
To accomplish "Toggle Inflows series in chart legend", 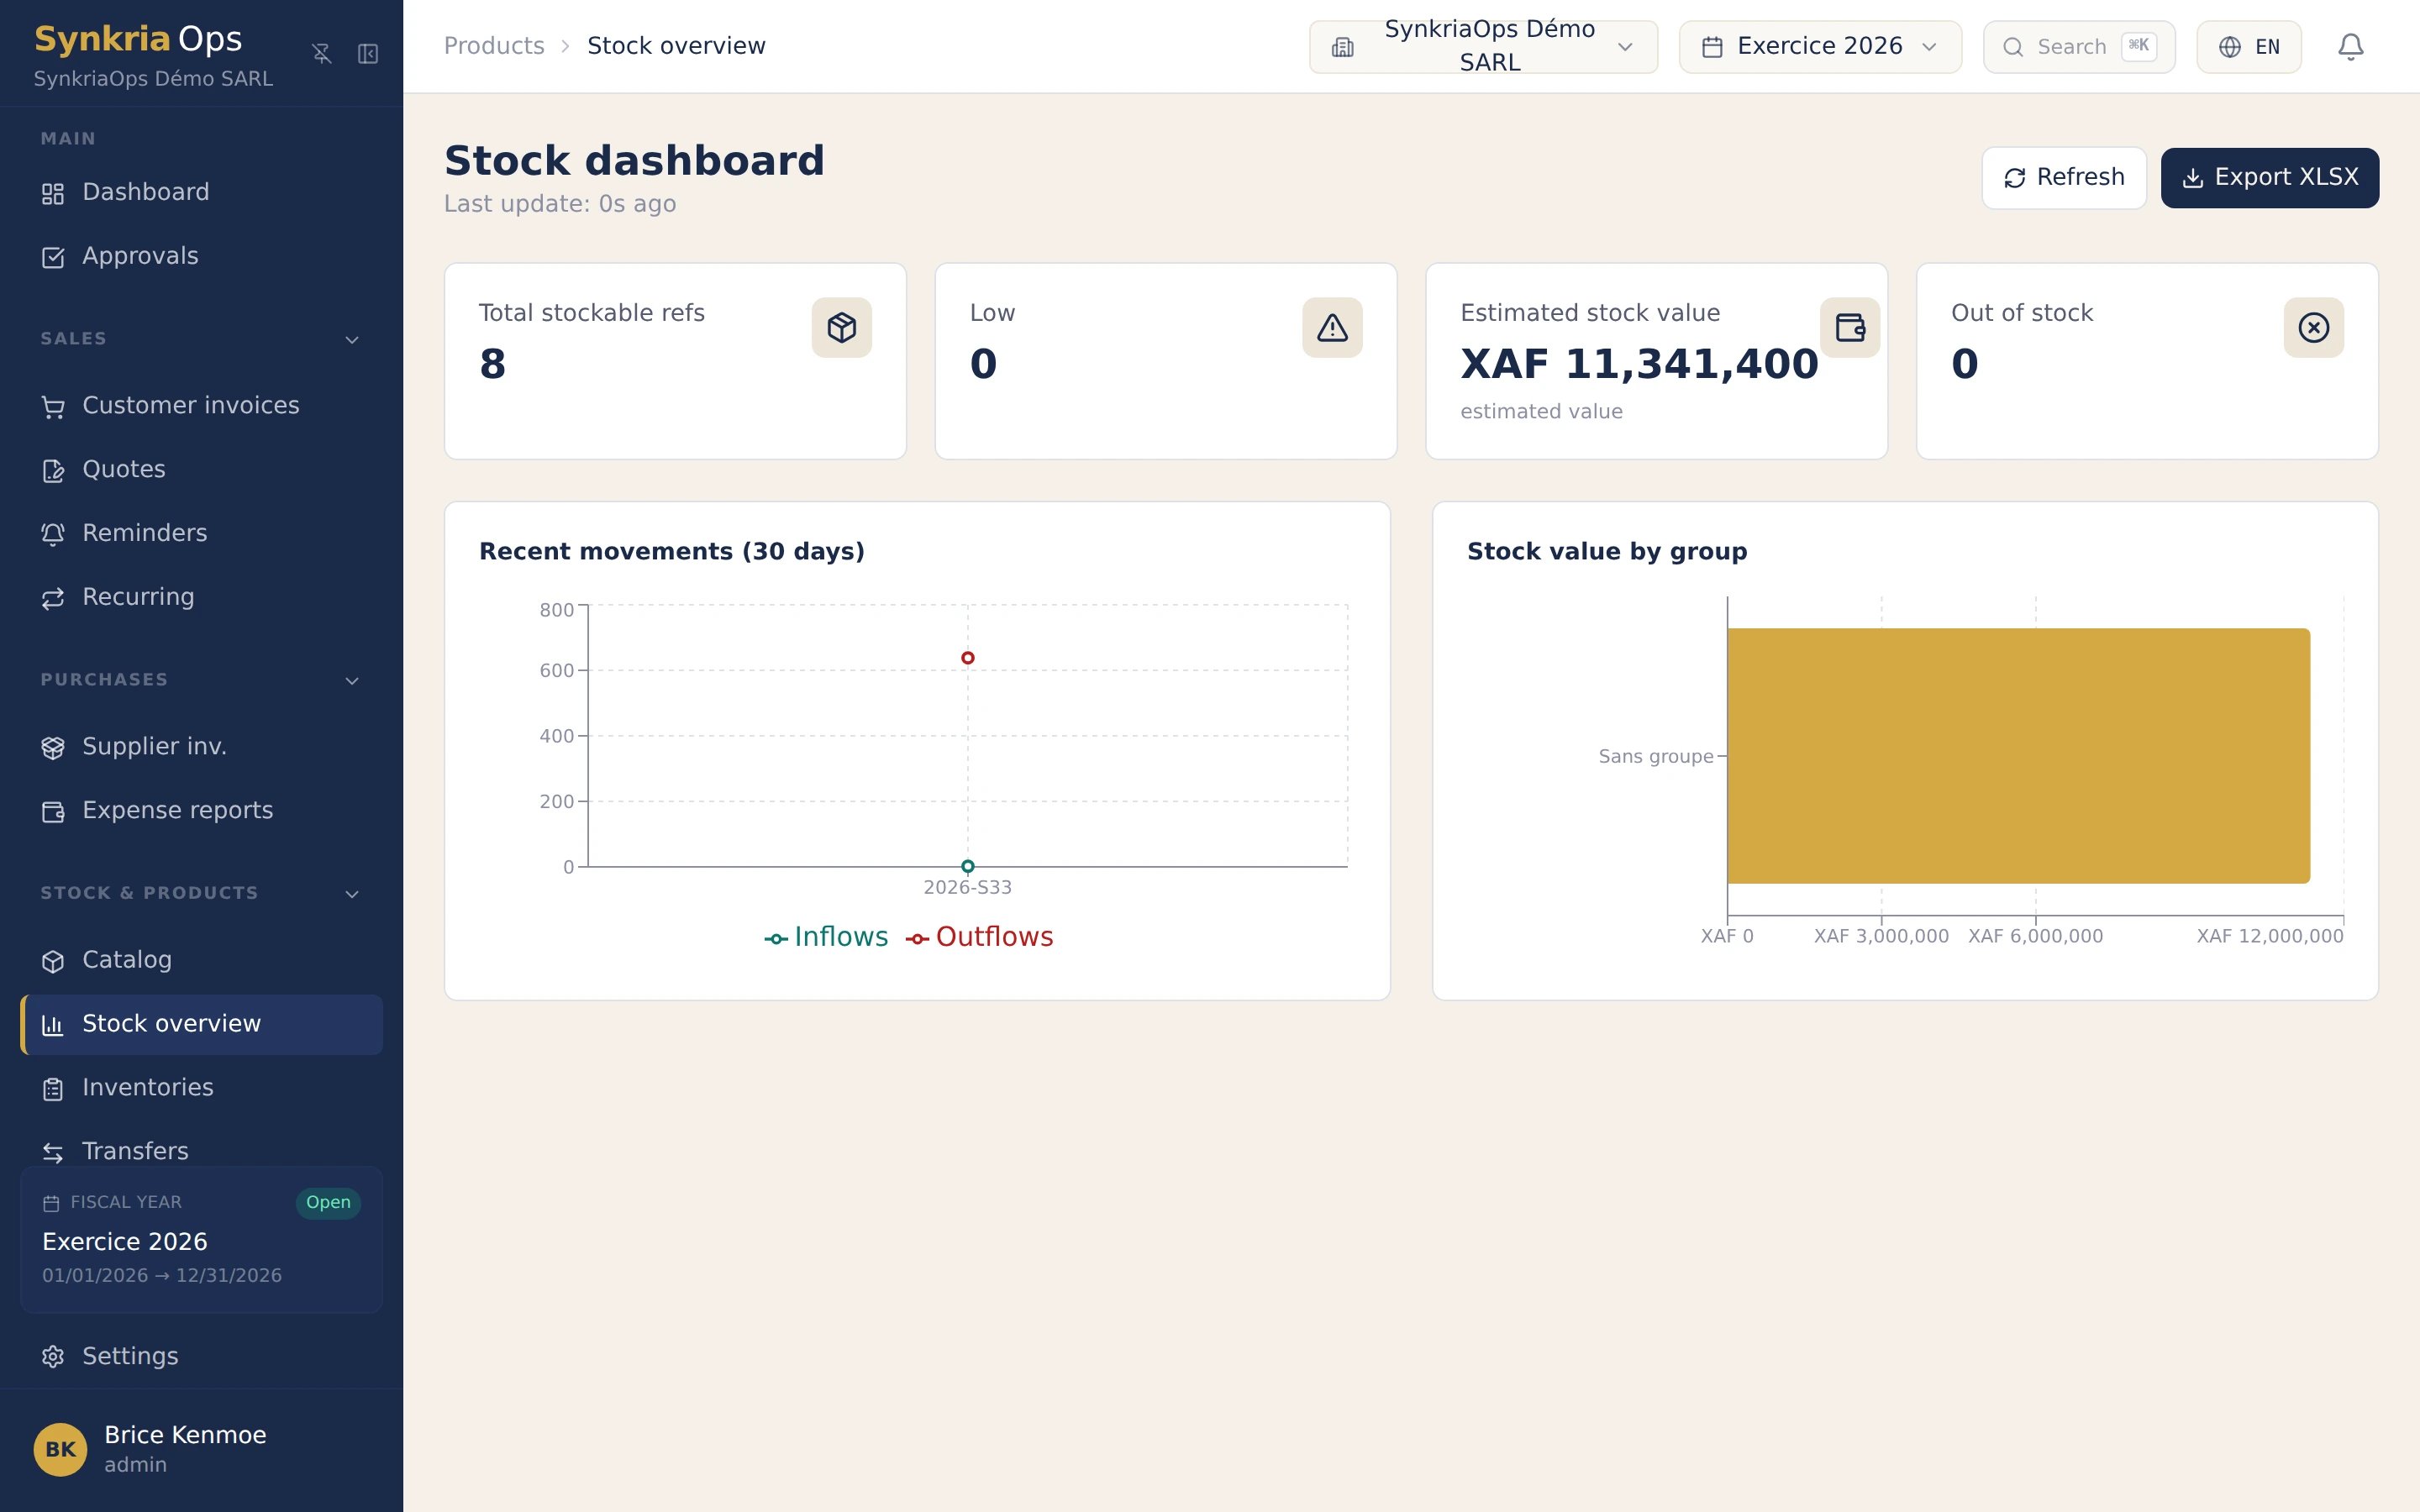I will tap(826, 937).
